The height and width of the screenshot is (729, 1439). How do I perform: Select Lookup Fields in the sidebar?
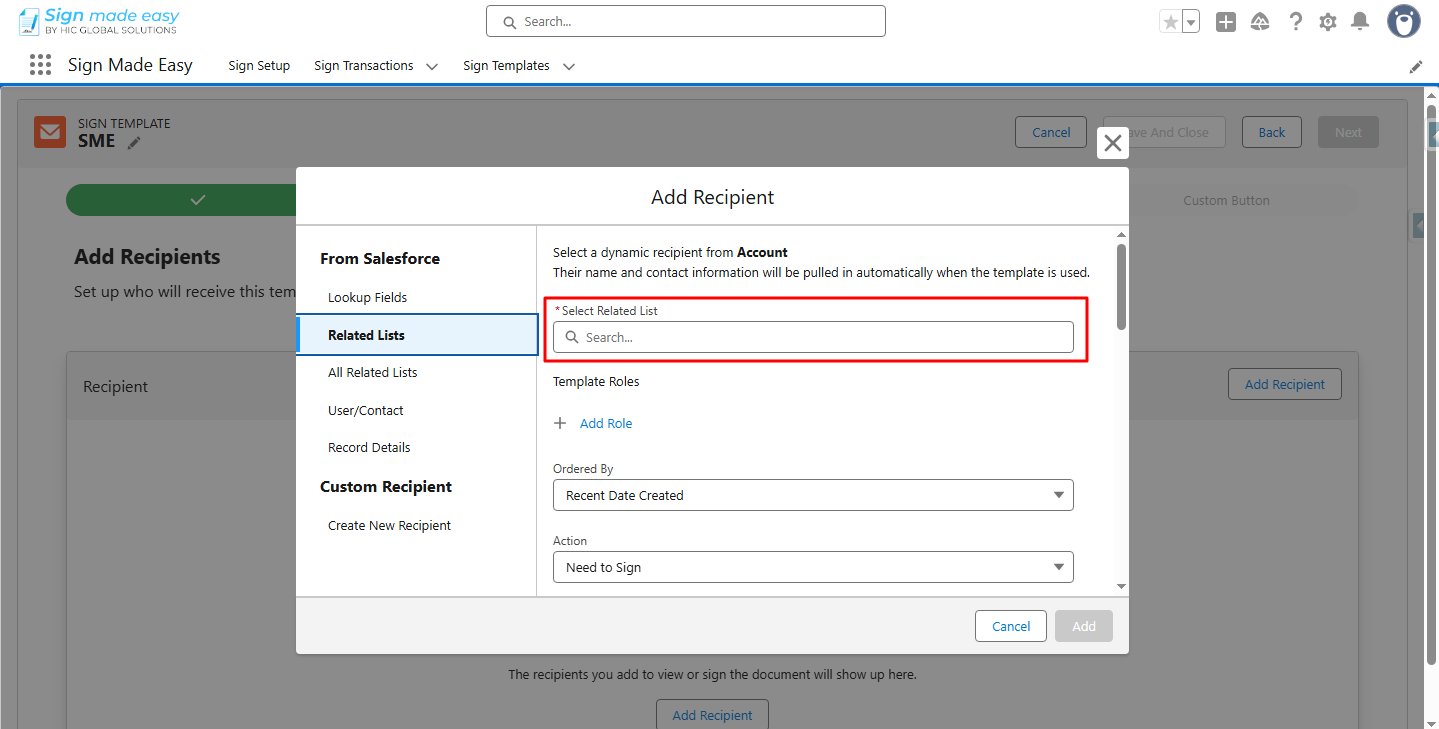367,297
